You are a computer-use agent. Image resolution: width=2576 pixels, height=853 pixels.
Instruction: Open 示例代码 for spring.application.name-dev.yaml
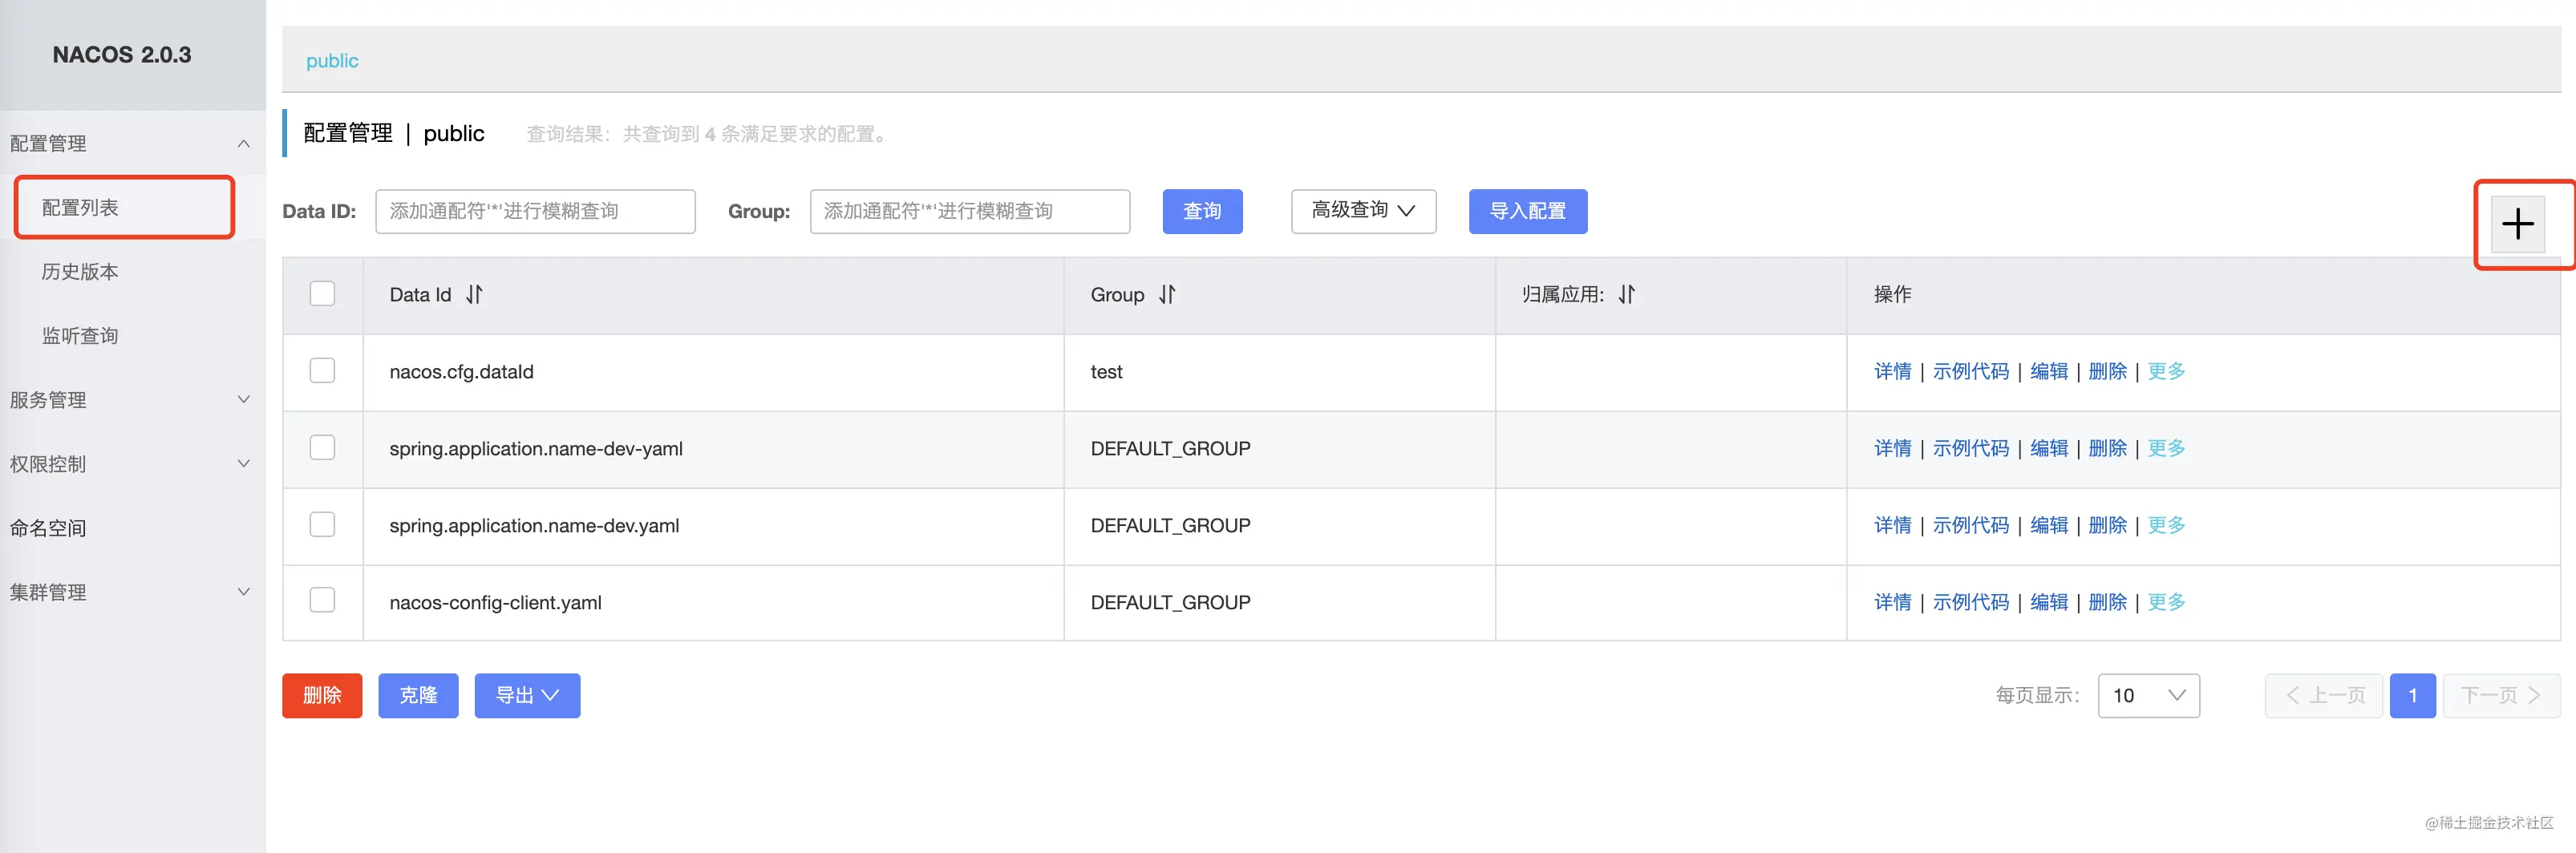click(x=1970, y=525)
